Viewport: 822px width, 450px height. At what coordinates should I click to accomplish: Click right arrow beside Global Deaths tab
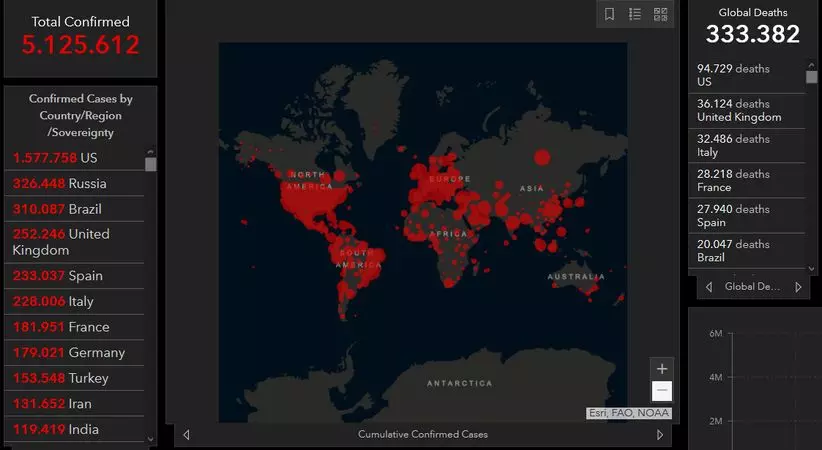coord(798,287)
